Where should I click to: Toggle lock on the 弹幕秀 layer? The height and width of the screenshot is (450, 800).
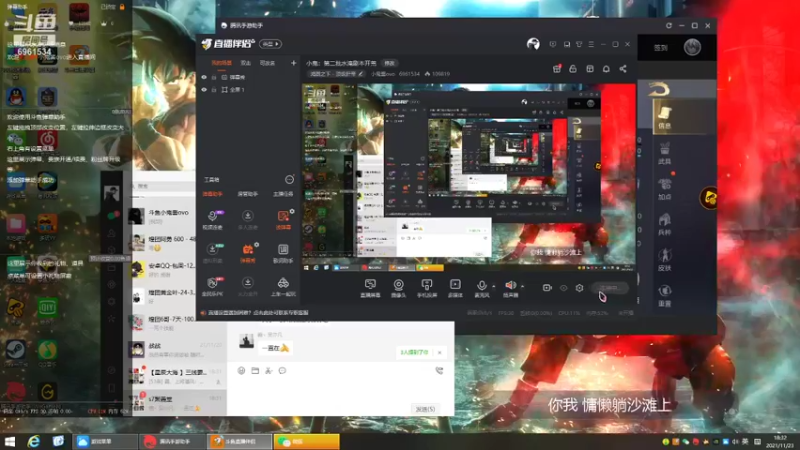pos(214,77)
